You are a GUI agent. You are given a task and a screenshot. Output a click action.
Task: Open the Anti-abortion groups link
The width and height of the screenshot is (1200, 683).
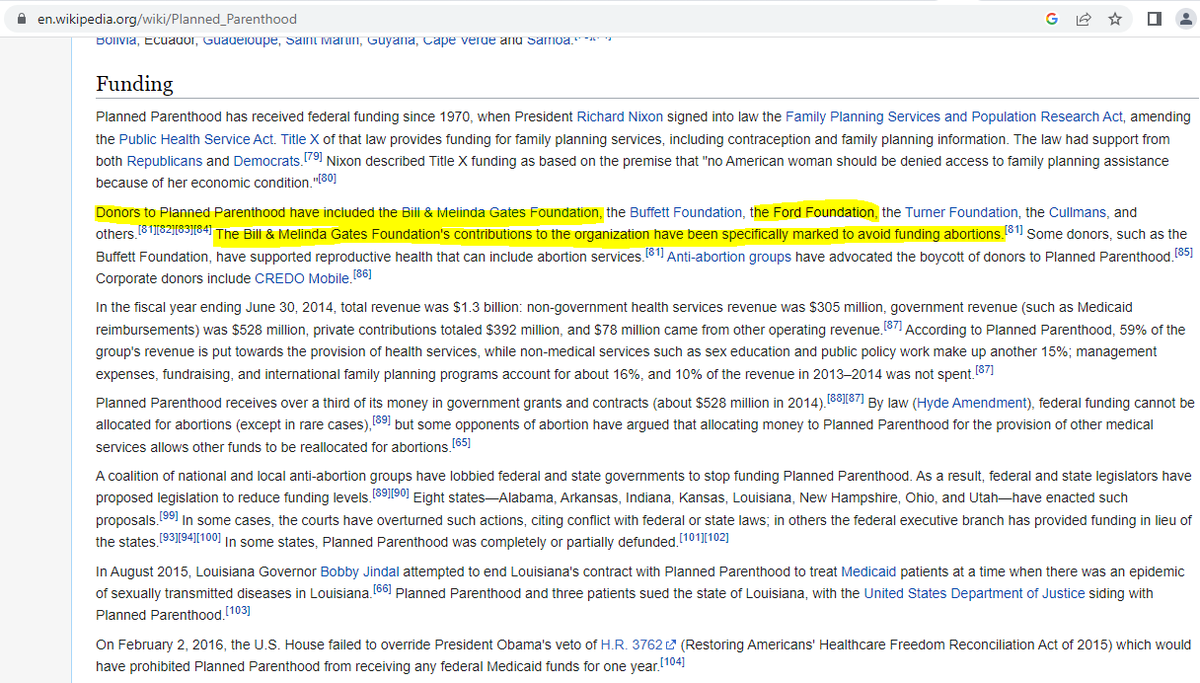[x=729, y=256]
